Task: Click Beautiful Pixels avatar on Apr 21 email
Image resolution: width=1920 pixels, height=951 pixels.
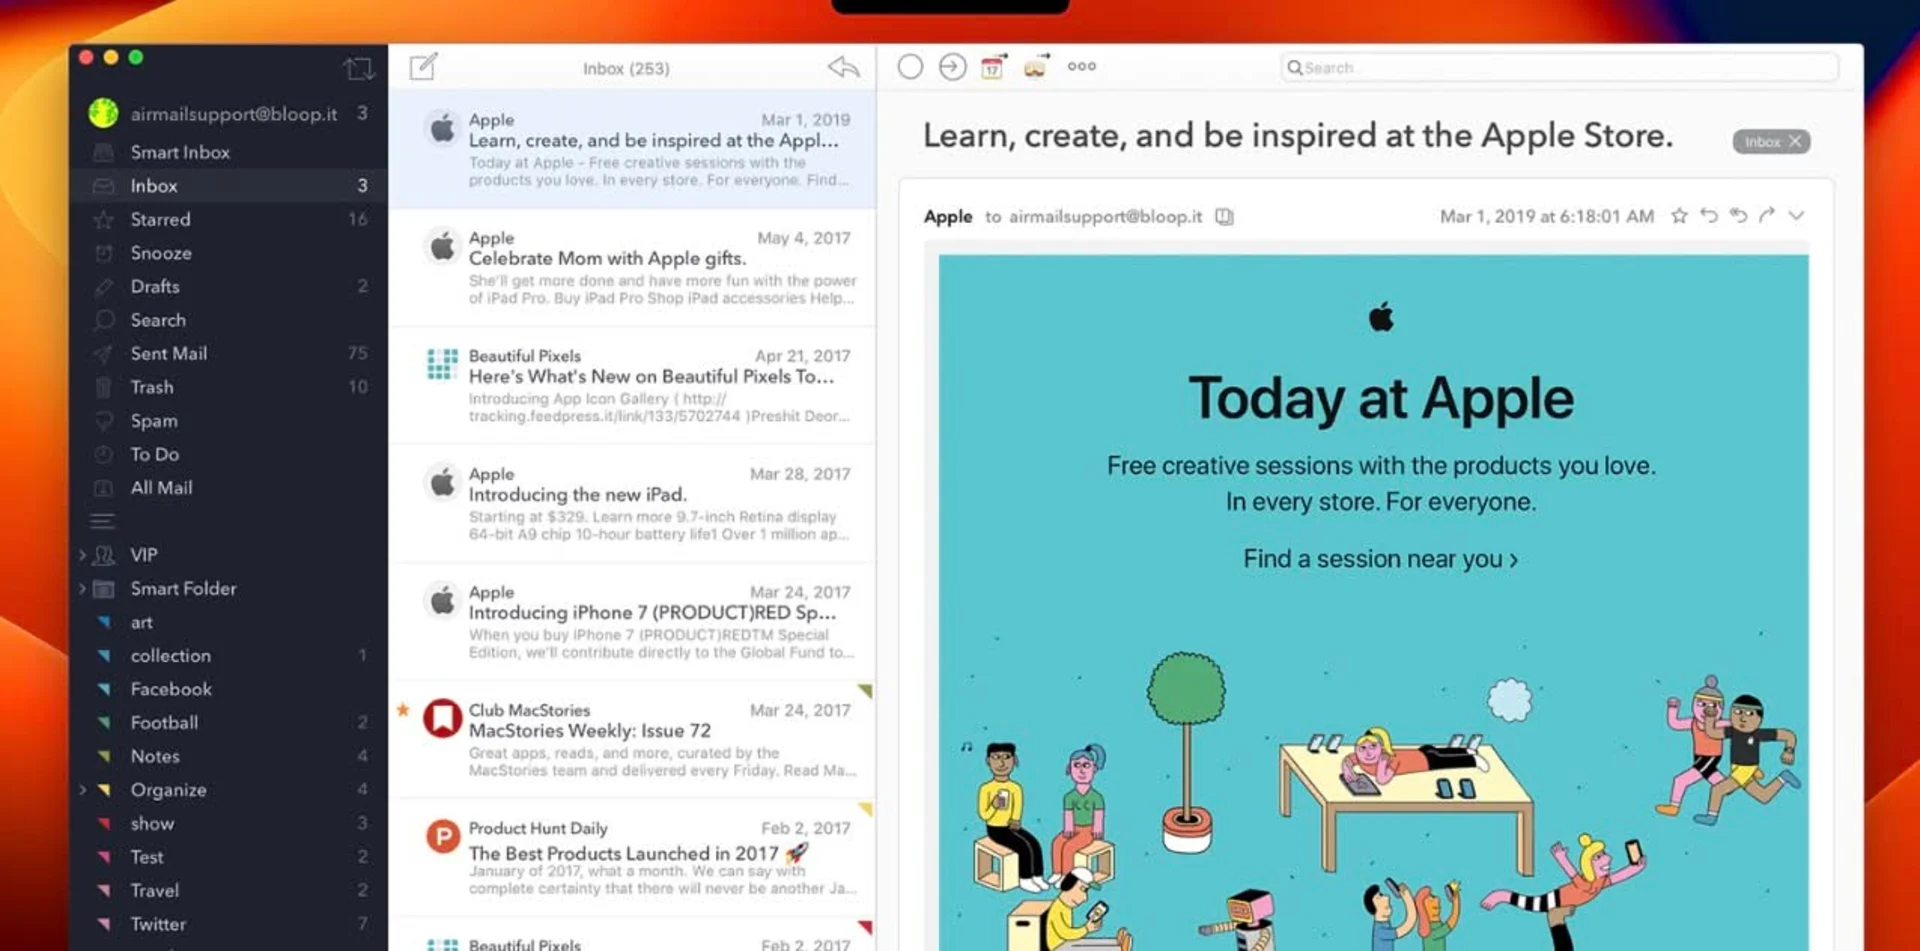Action: tap(442, 364)
